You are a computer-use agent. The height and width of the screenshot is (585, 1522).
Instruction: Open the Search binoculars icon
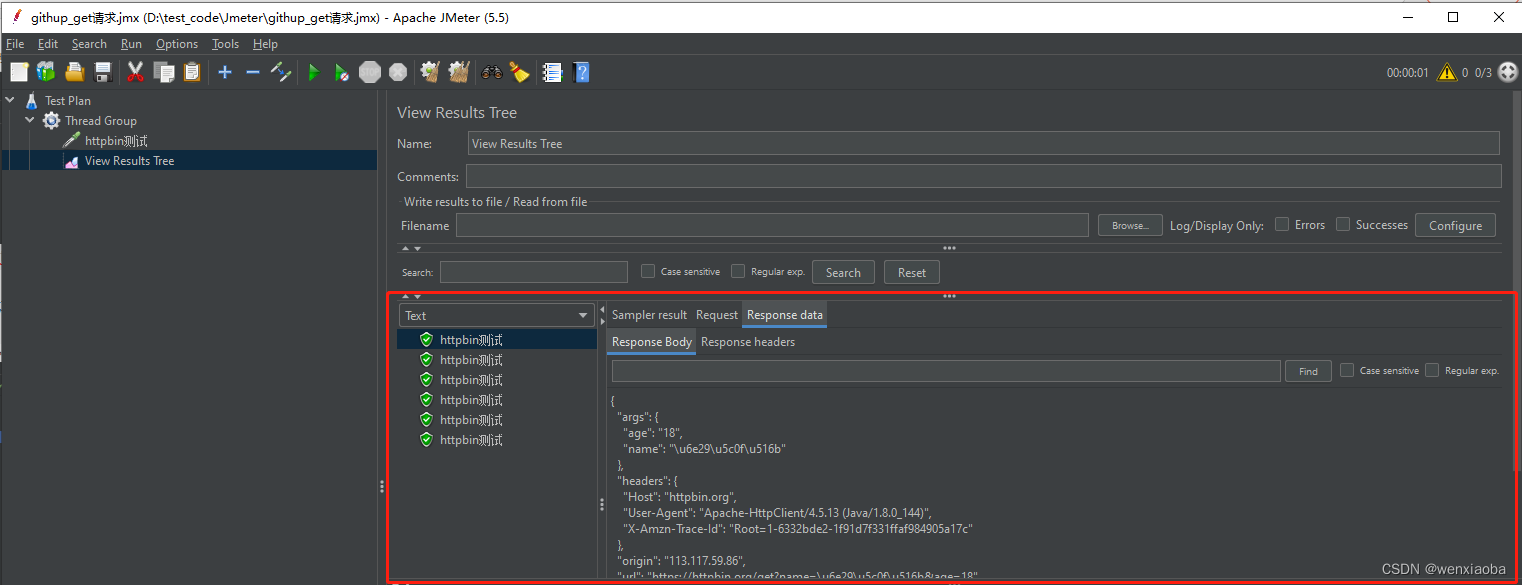[x=491, y=72]
